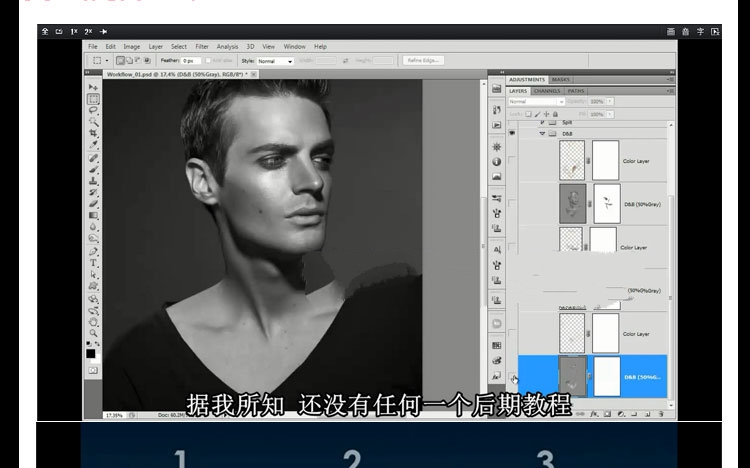This screenshot has width=750, height=468.
Task: Switch to the Paths tab
Action: [576, 91]
